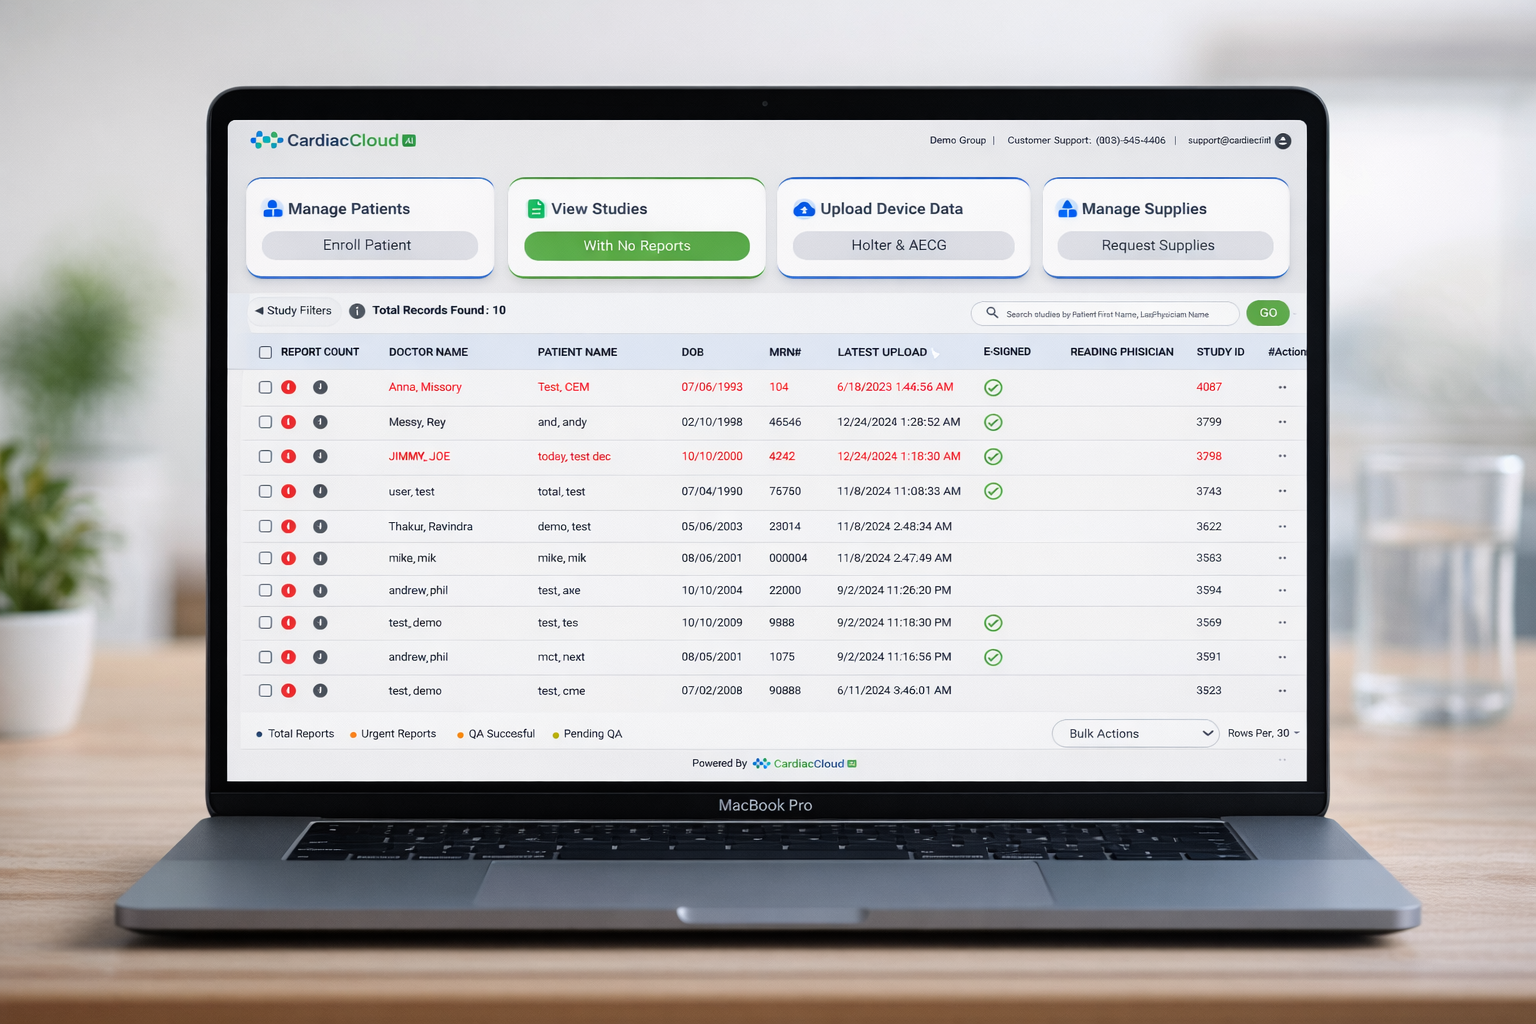Click the CardiacCloud logo in header
The image size is (1536, 1024).
pos(333,141)
